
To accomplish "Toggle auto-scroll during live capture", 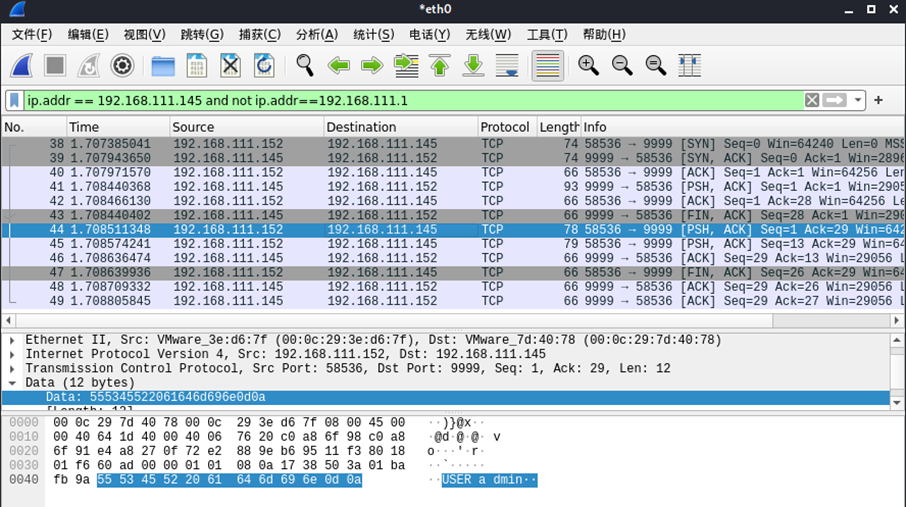I will click(507, 65).
